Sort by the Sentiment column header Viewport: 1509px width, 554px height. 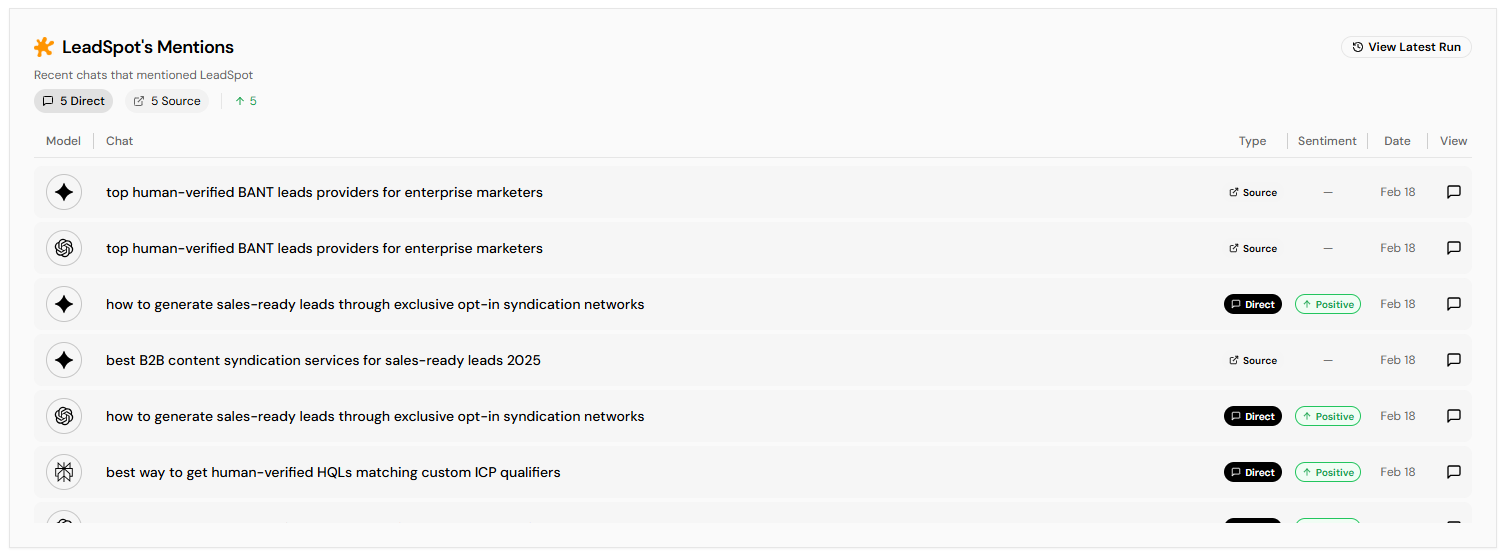tap(1326, 141)
